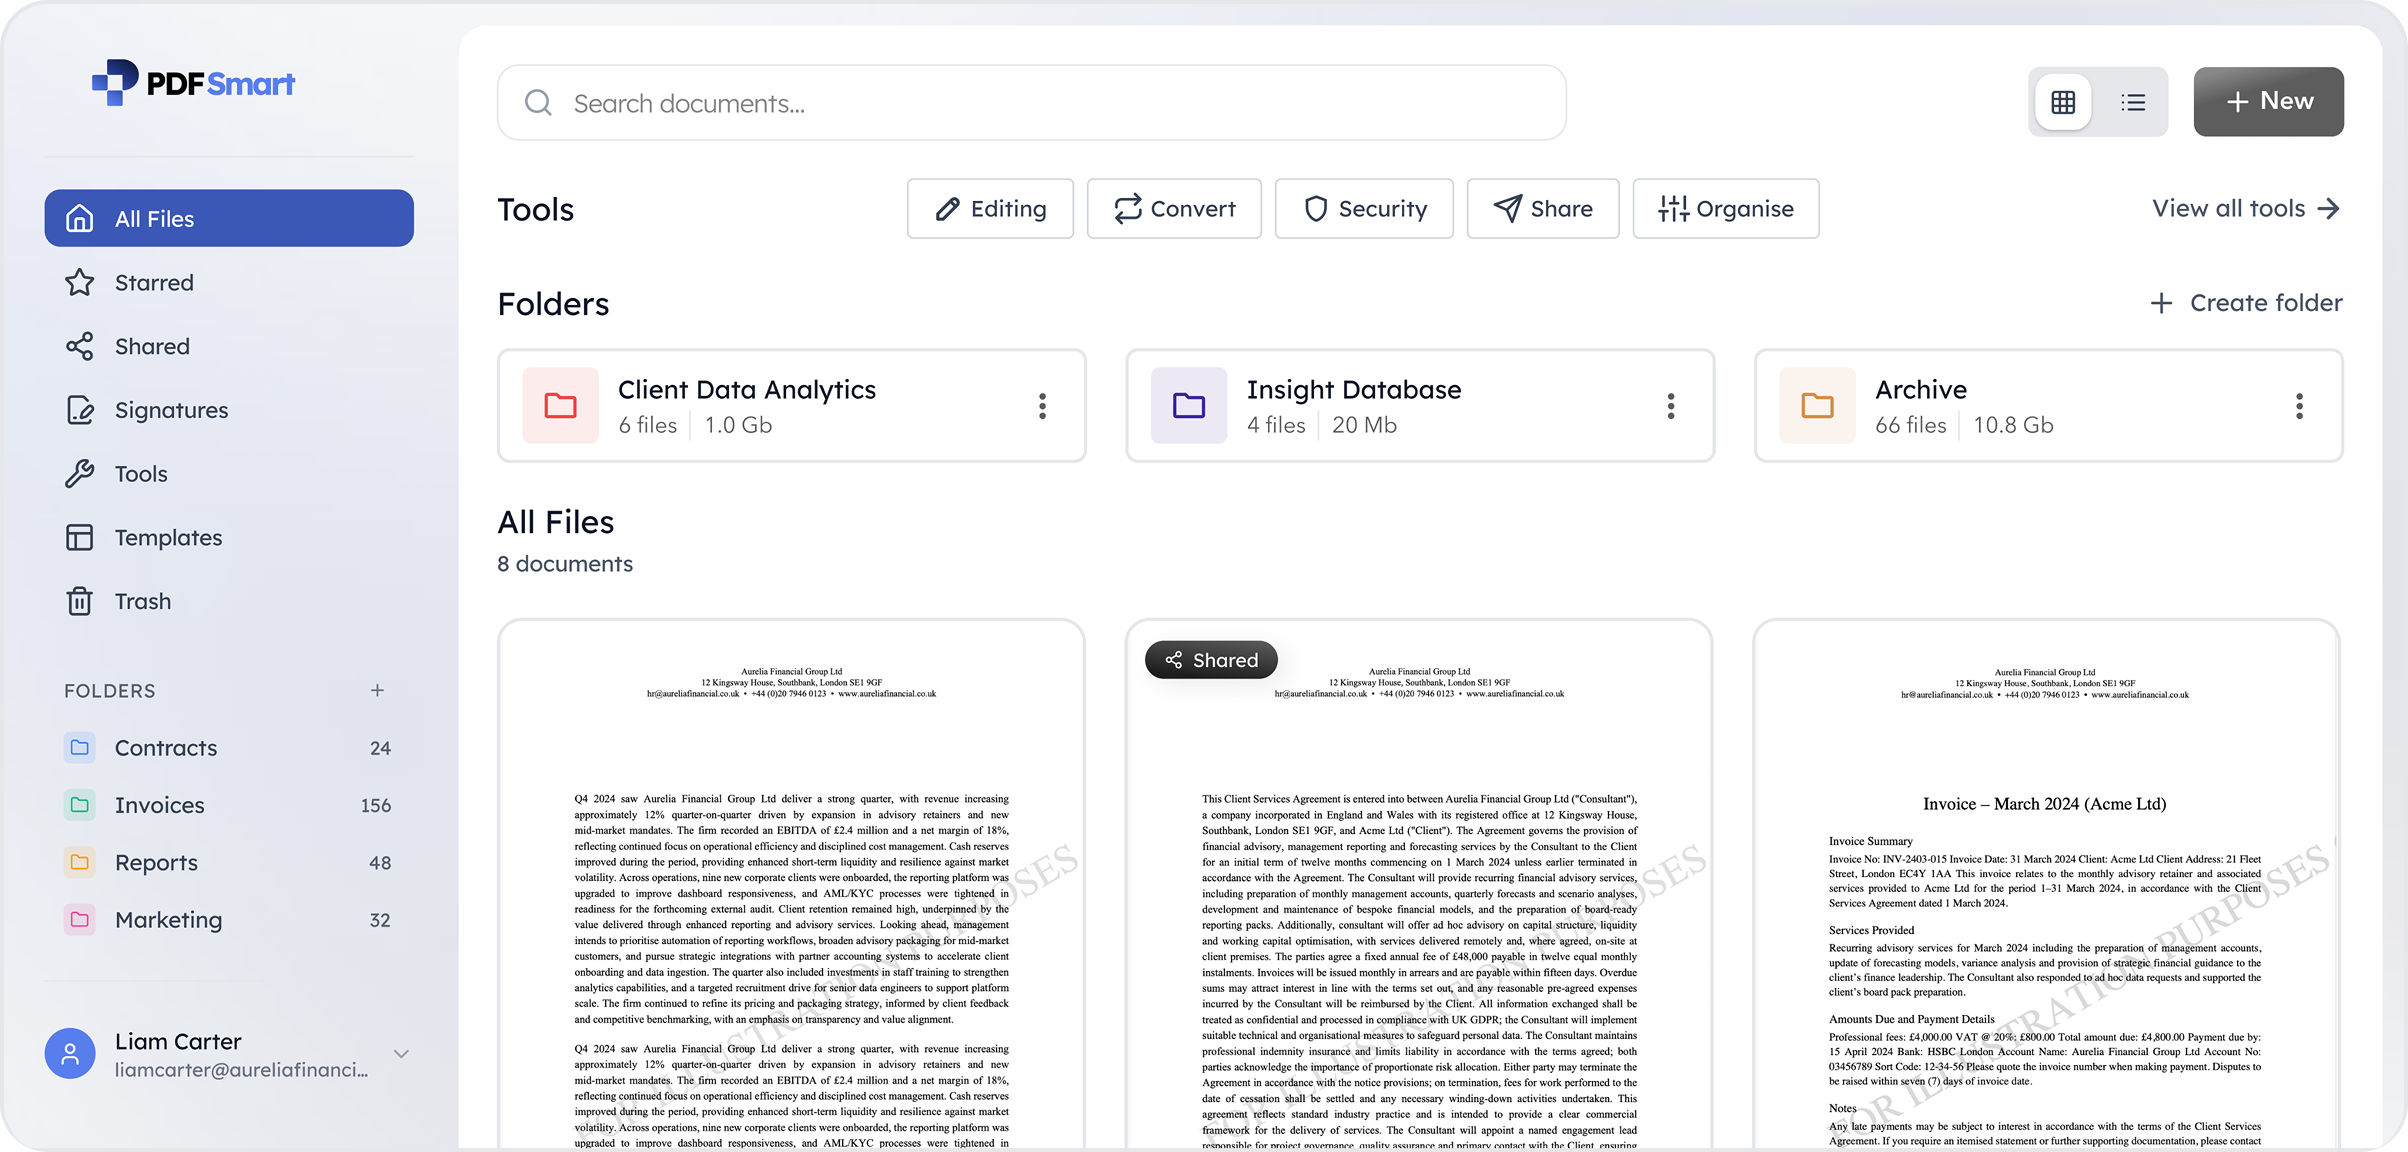Switch to grid view layout
The image size is (2408, 1152).
click(x=2062, y=102)
